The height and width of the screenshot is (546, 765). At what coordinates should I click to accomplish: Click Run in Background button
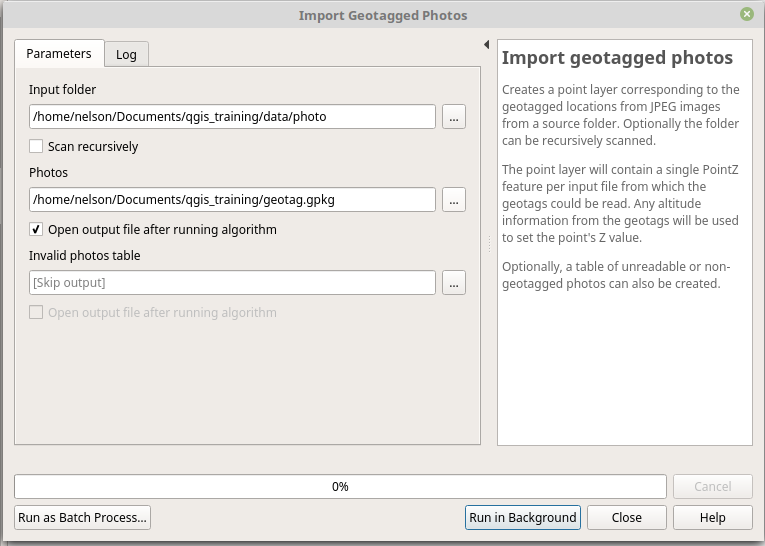tap(523, 517)
